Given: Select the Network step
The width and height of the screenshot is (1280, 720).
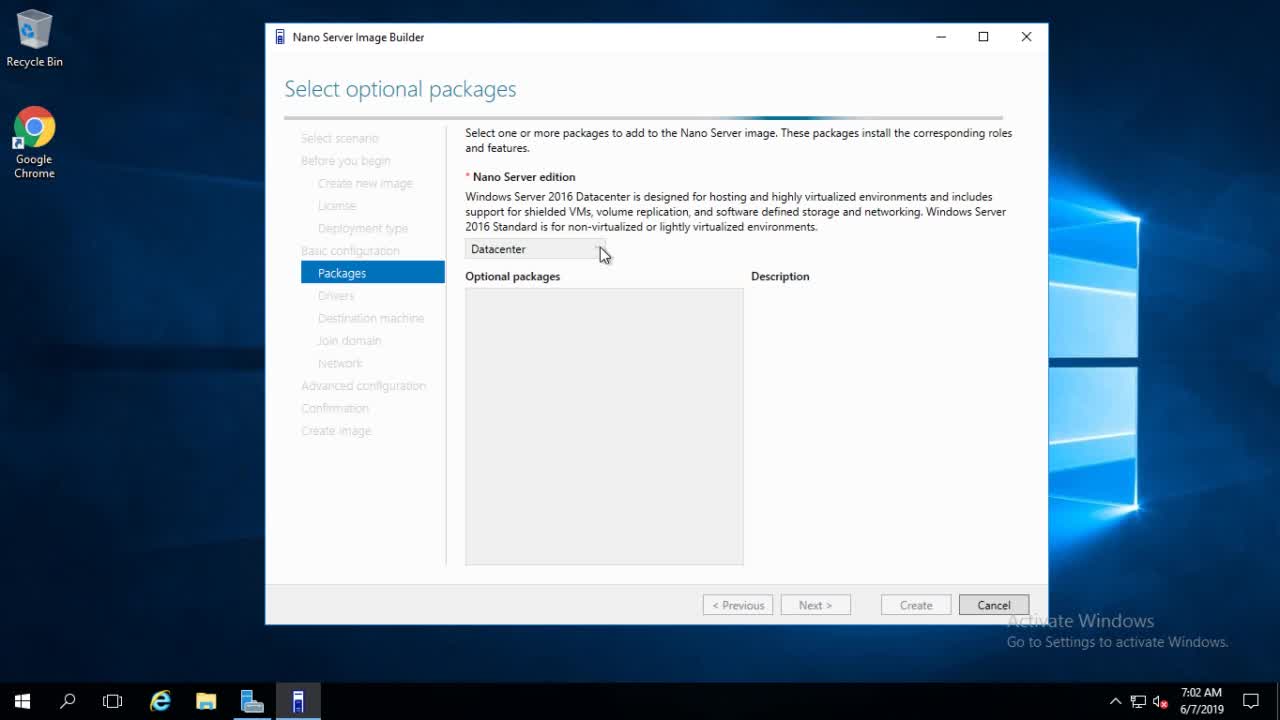Looking at the screenshot, I should (340, 363).
